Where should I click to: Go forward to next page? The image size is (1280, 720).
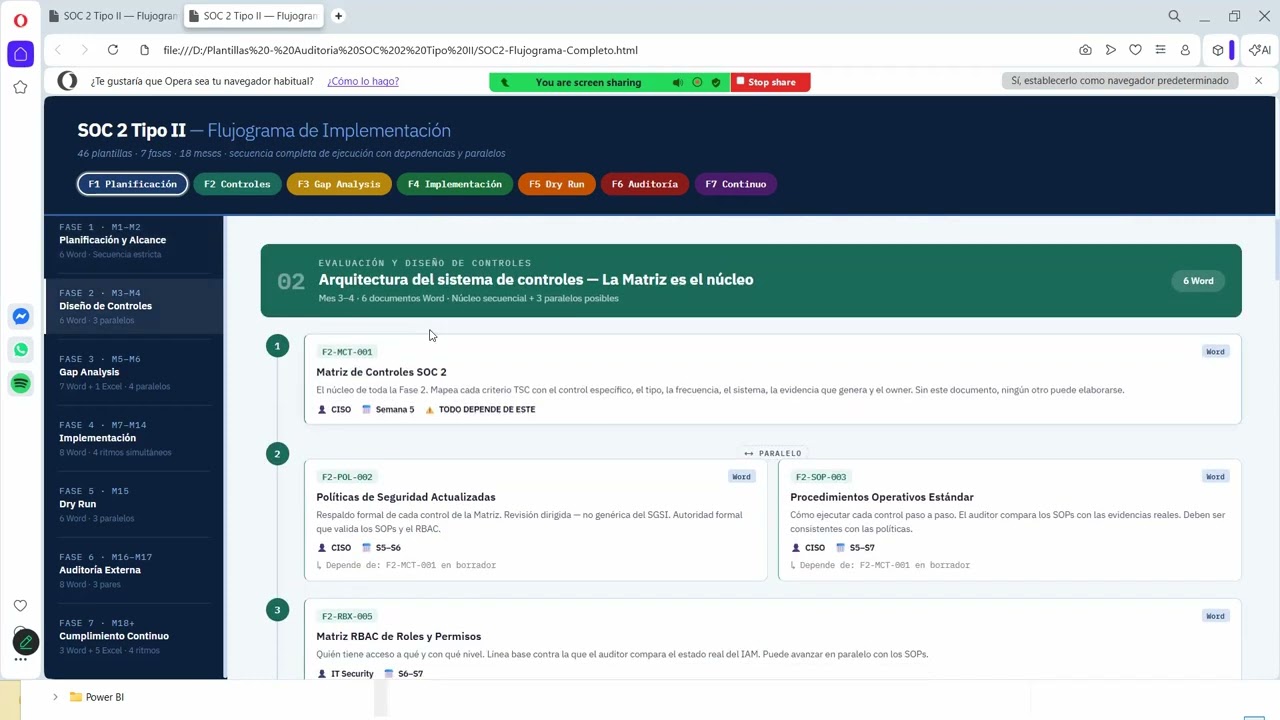84,50
